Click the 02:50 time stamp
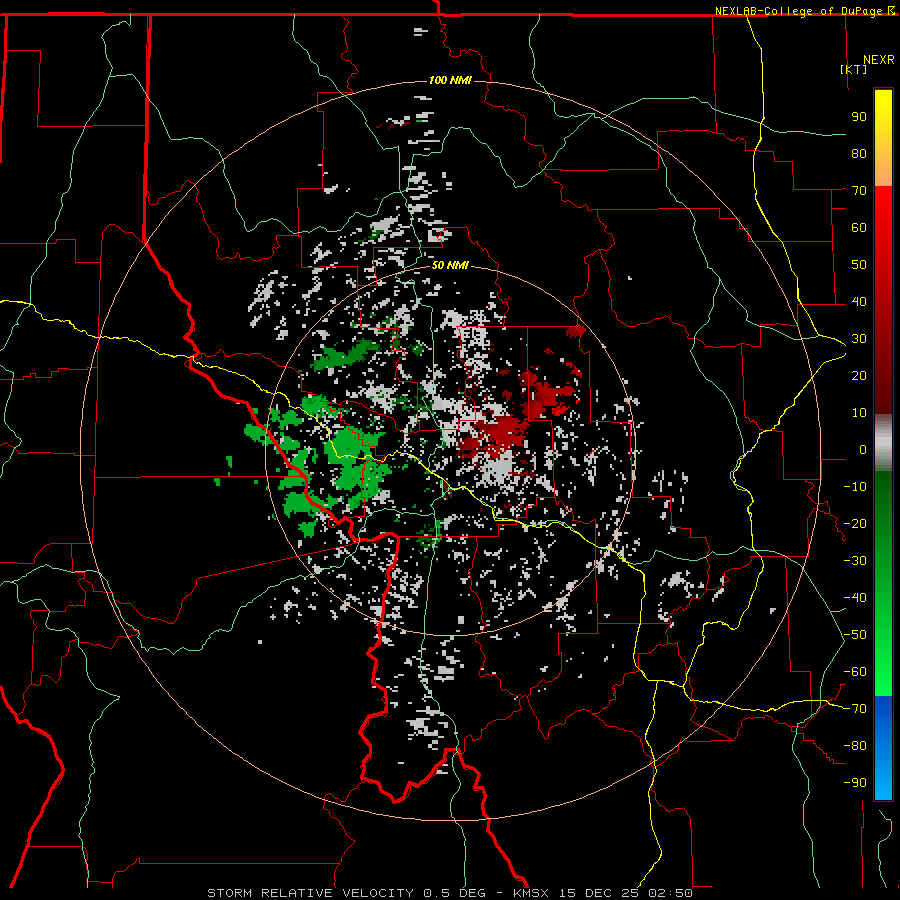This screenshot has width=900, height=900. (x=670, y=893)
